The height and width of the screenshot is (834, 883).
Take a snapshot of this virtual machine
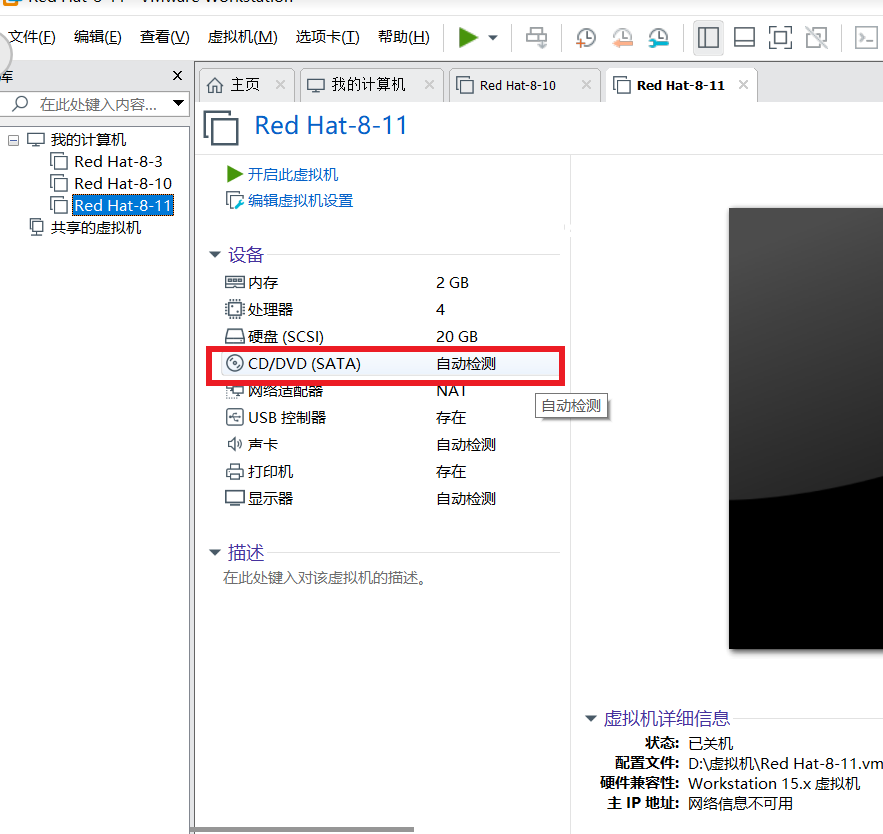pos(586,38)
